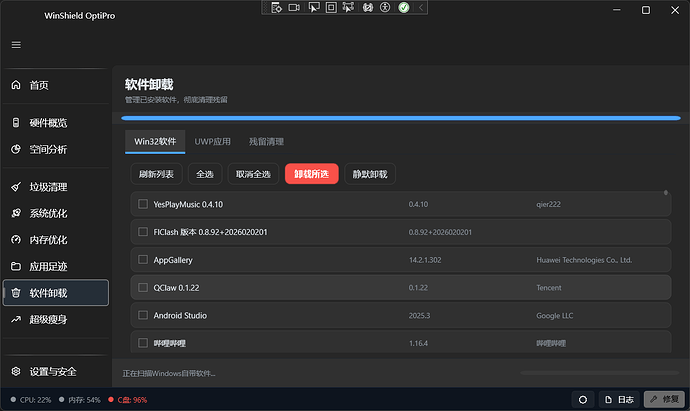This screenshot has width=690, height=411.
Task: Click the YesPlayMusic 0.4.10 name
Action: (188, 204)
